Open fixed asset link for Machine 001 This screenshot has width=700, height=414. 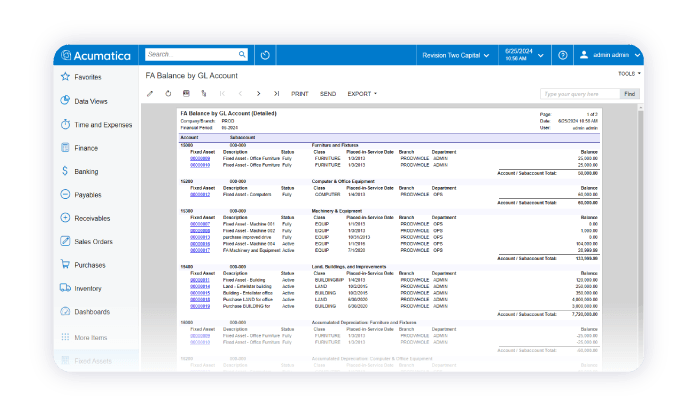[200, 224]
